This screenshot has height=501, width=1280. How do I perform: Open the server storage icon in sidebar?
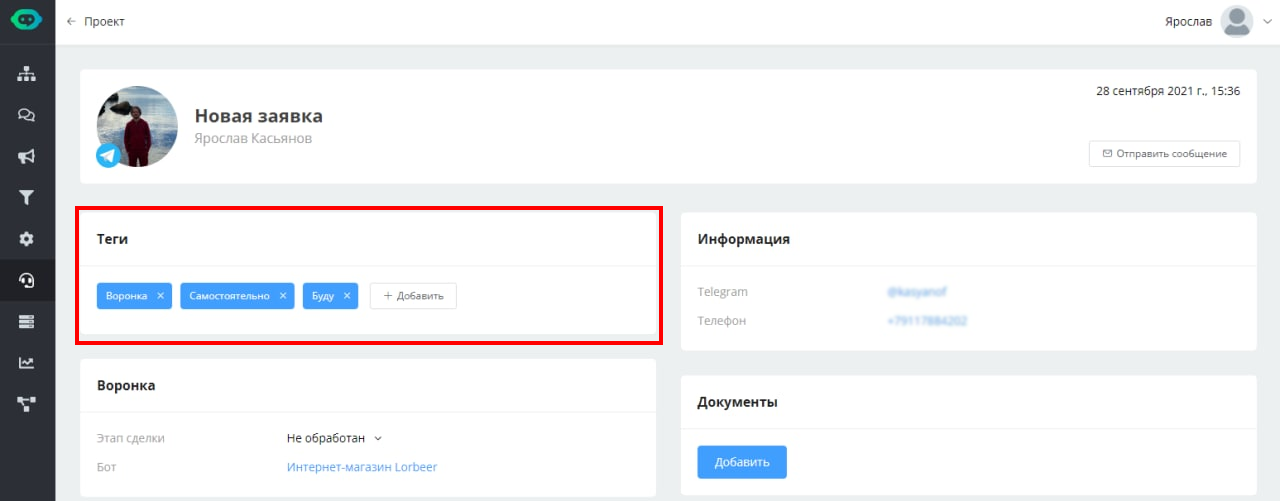pos(27,321)
